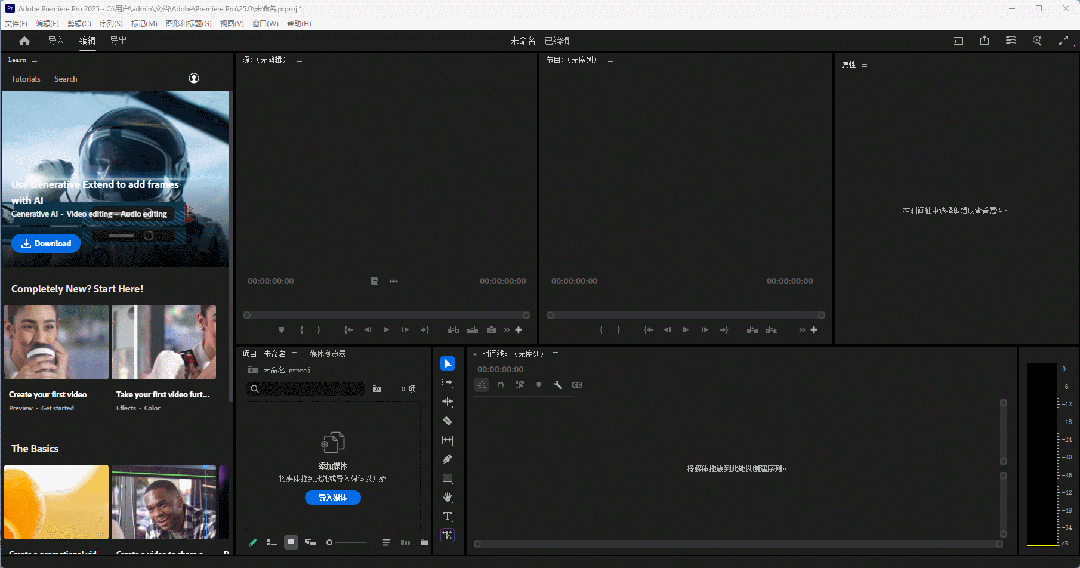
Task: Click Mark In in the Program monitor
Action: coord(601,330)
